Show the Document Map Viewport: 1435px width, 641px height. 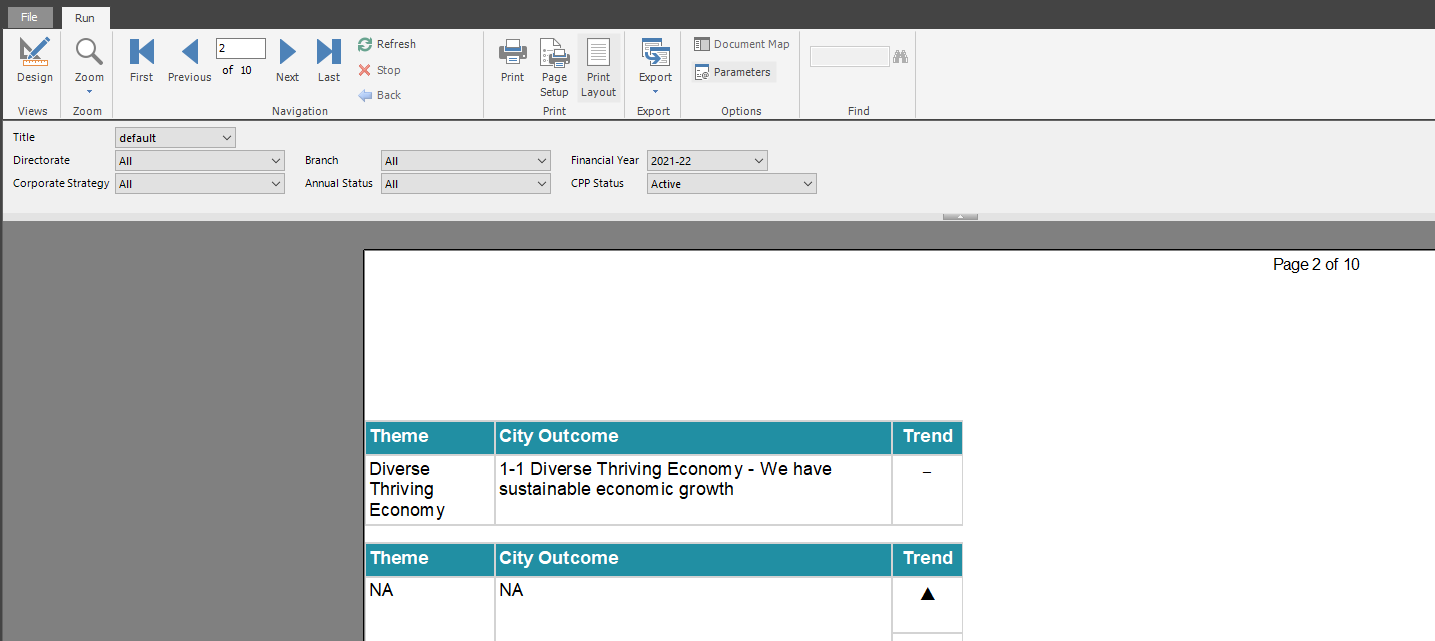click(742, 44)
